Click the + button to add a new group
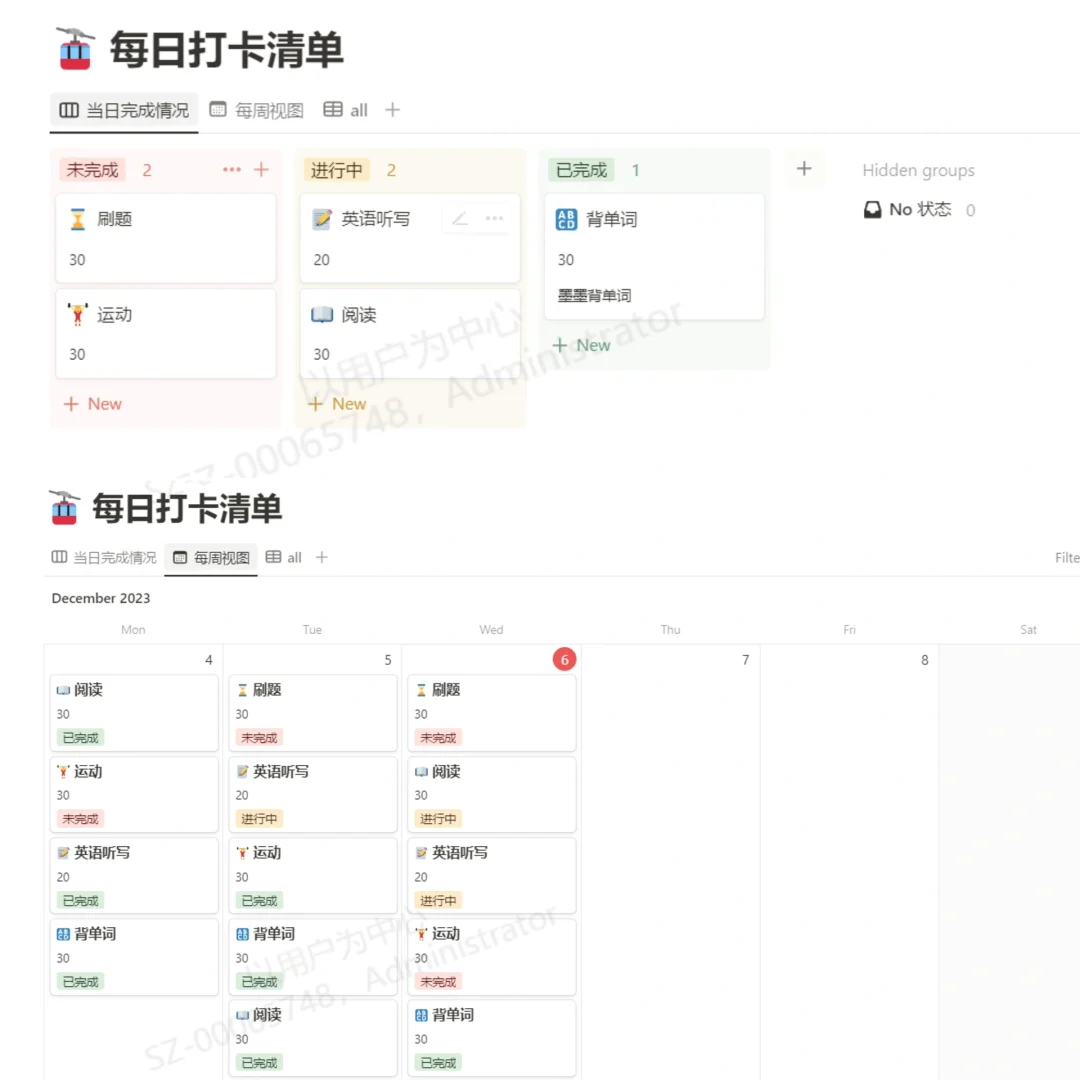The image size is (1080, 1080). tap(805, 169)
